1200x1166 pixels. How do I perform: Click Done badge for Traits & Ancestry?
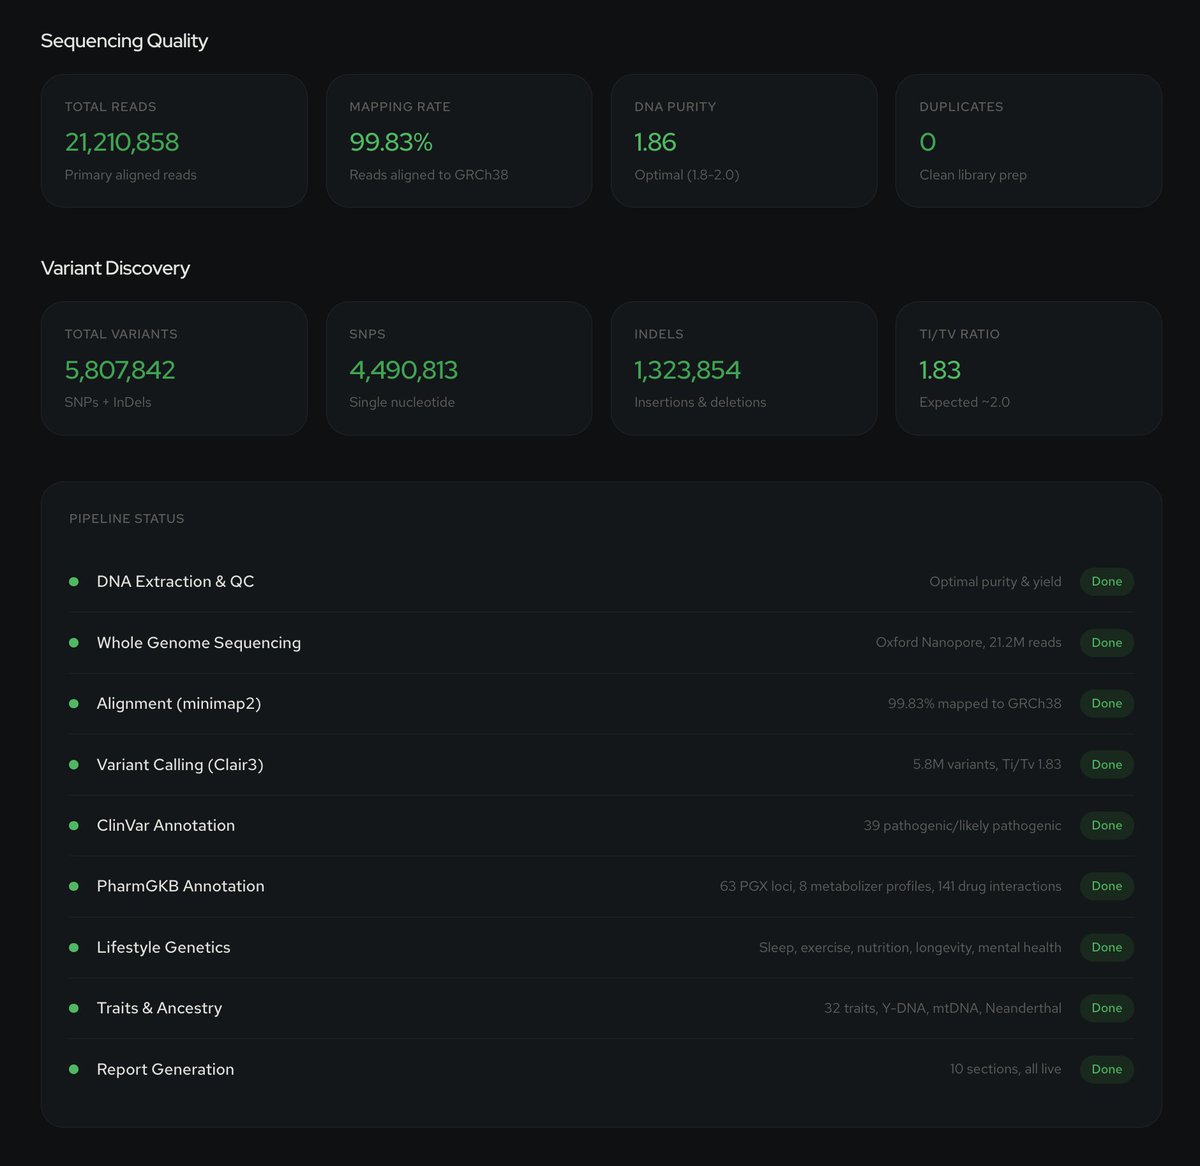click(x=1106, y=1008)
